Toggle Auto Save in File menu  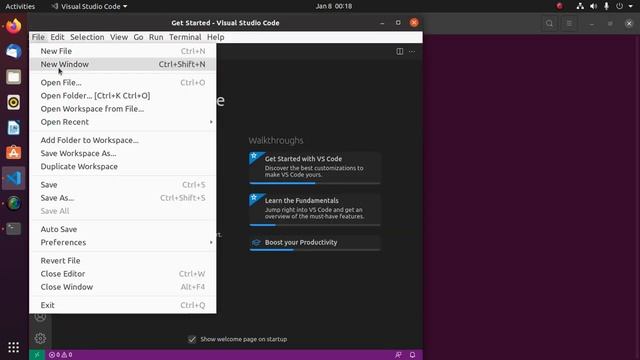pos(122,229)
